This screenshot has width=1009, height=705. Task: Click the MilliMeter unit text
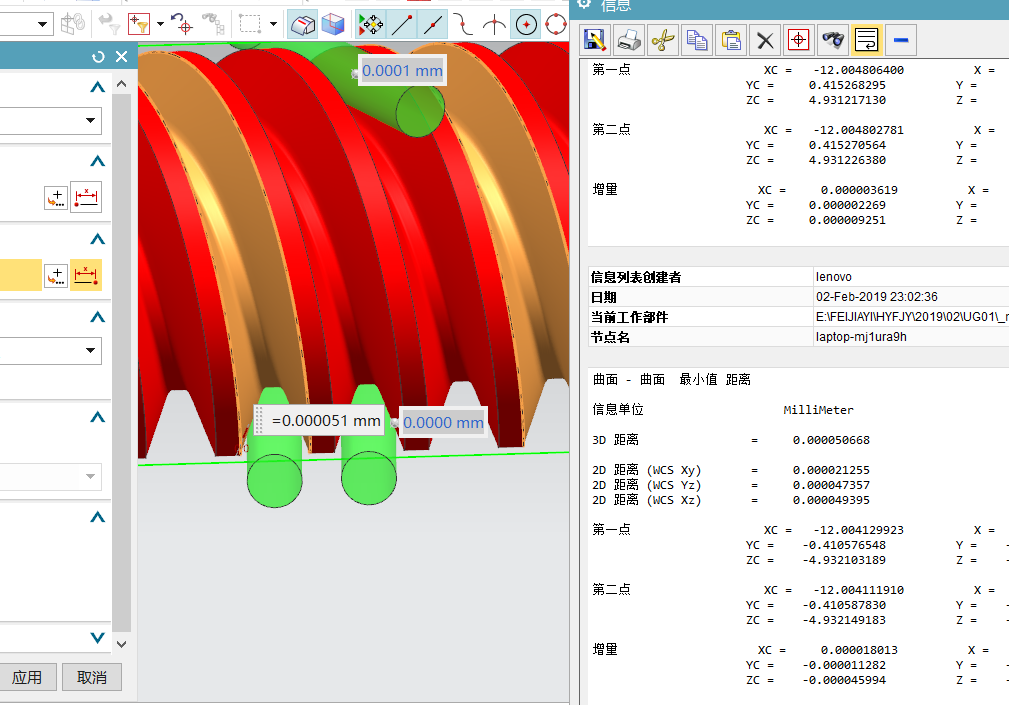818,410
